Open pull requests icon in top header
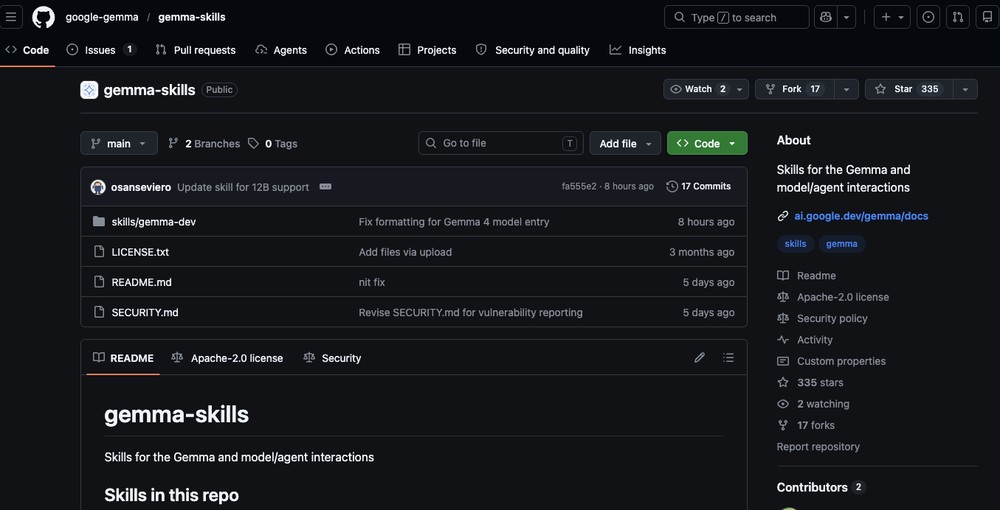The height and width of the screenshot is (510, 1000). coord(958,17)
